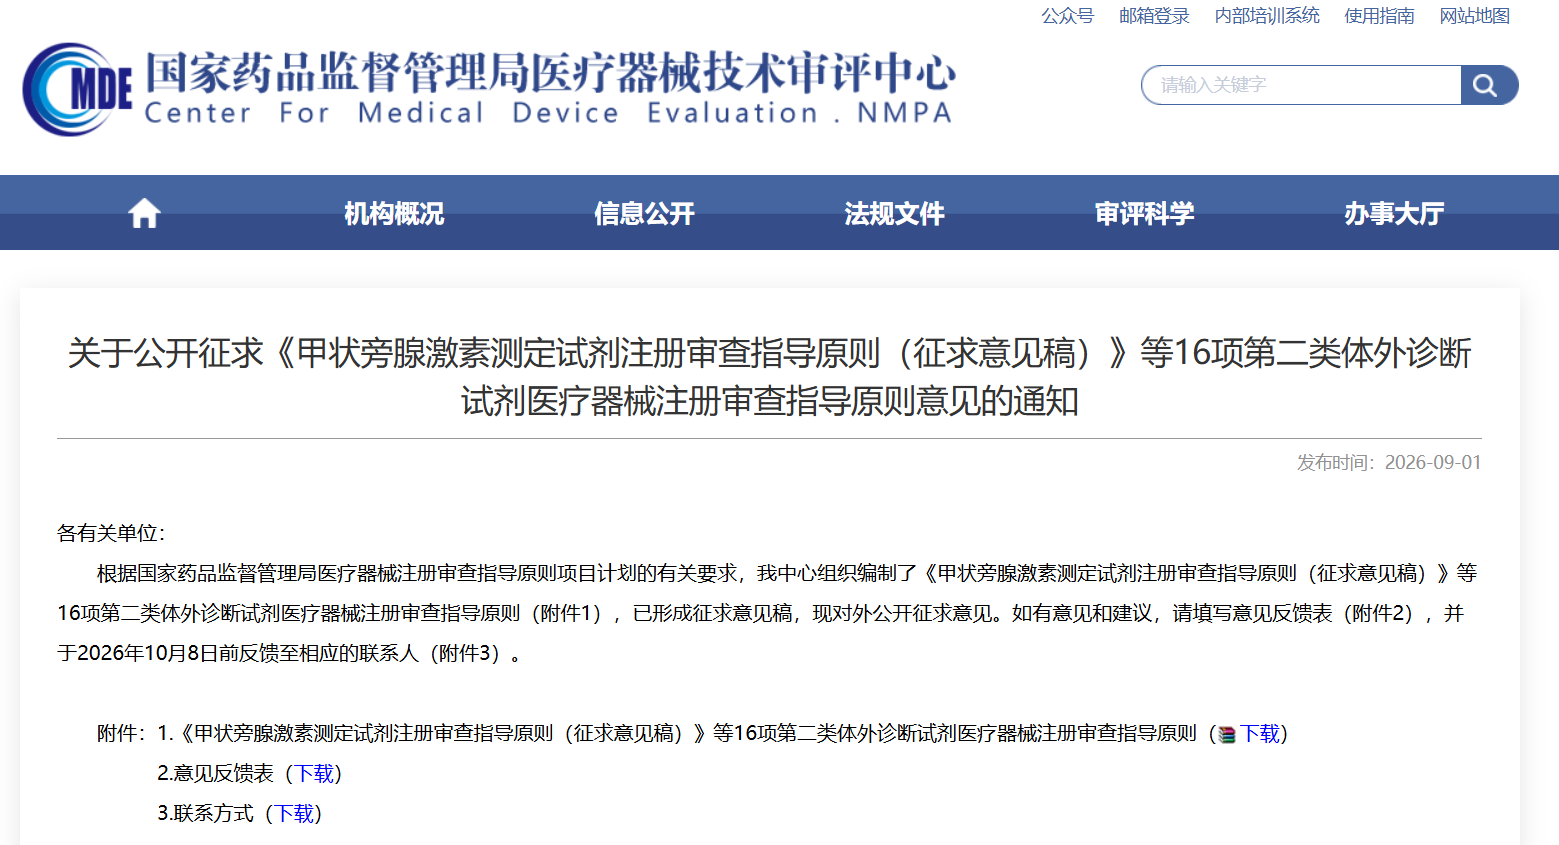Open the 机构概况 menu

click(394, 213)
